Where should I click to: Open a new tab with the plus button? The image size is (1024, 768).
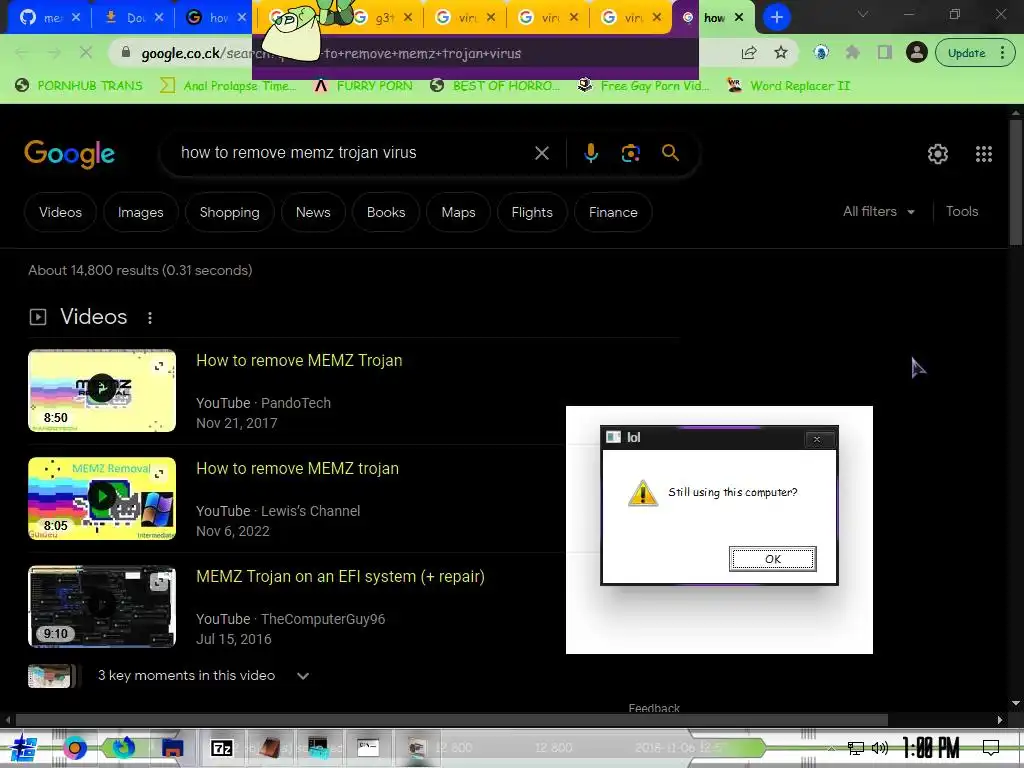pyautogui.click(x=776, y=17)
